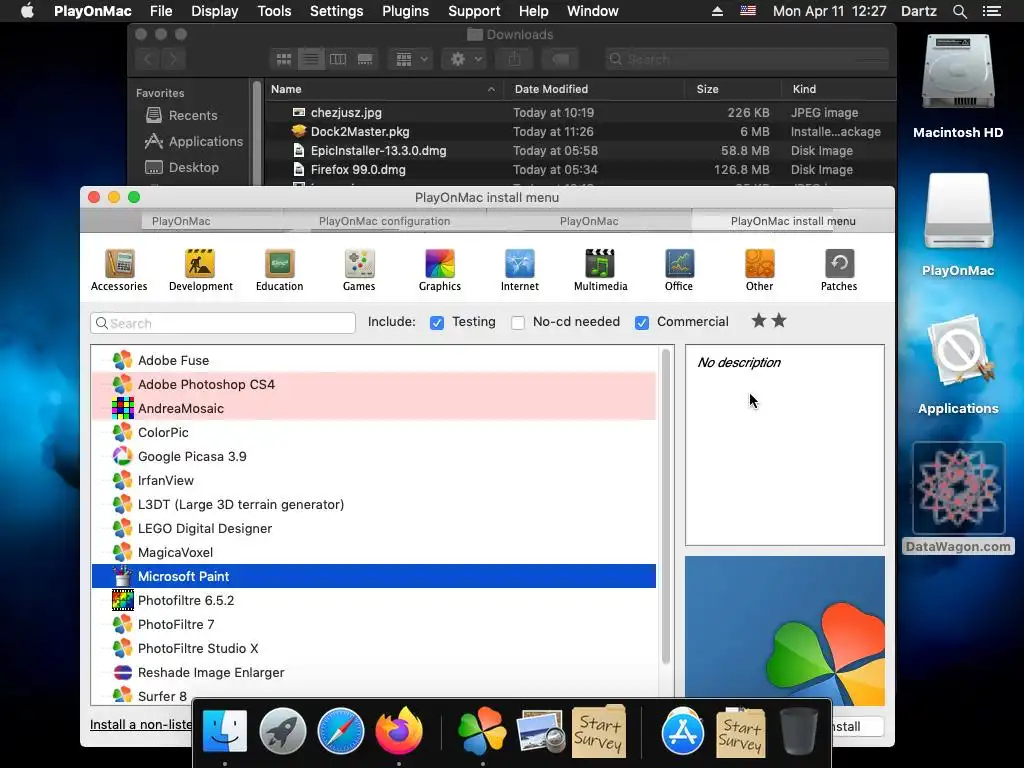
Task: Open the Applications desktop shortcut
Action: (x=957, y=364)
